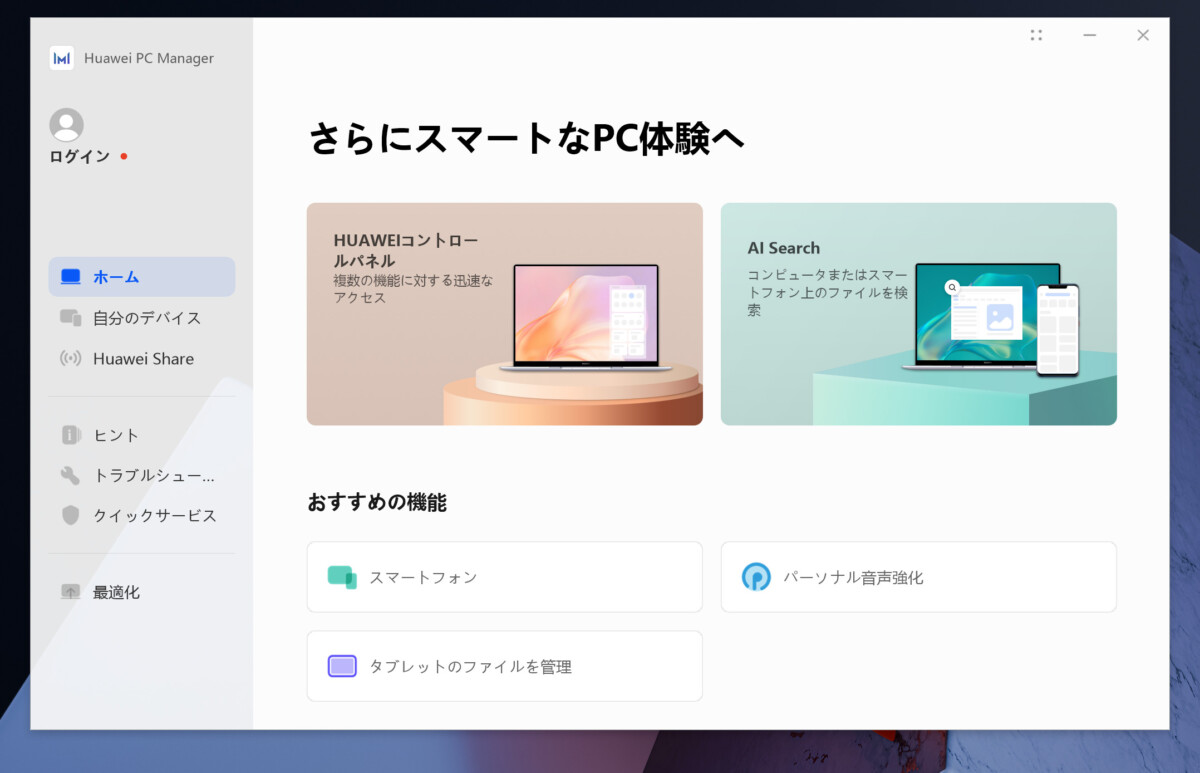This screenshot has height=773, width=1200.
Task: Click the ホーム laptop icon in sidebar
Action: [70, 277]
